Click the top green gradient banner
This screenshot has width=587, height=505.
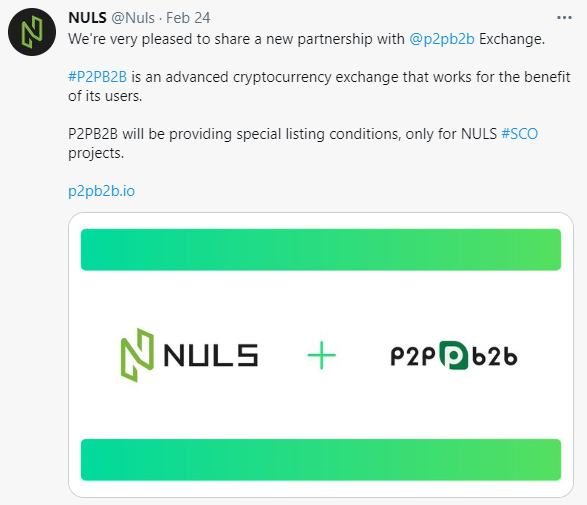click(321, 250)
